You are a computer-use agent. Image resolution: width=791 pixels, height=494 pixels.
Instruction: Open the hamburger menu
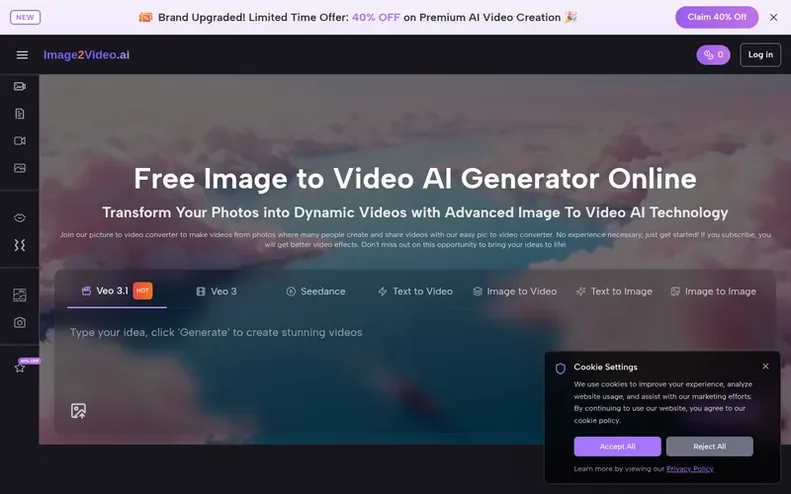coord(22,55)
